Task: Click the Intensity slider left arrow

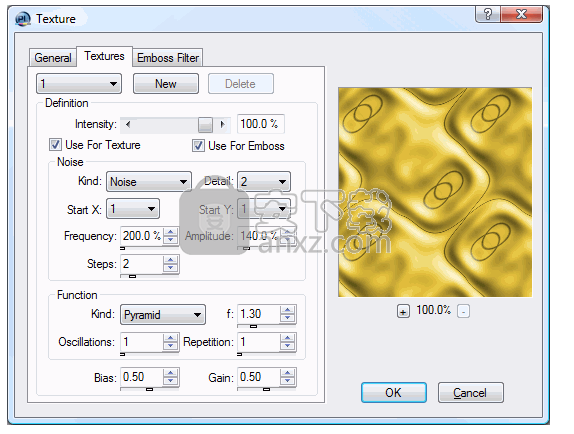Action: (128, 124)
